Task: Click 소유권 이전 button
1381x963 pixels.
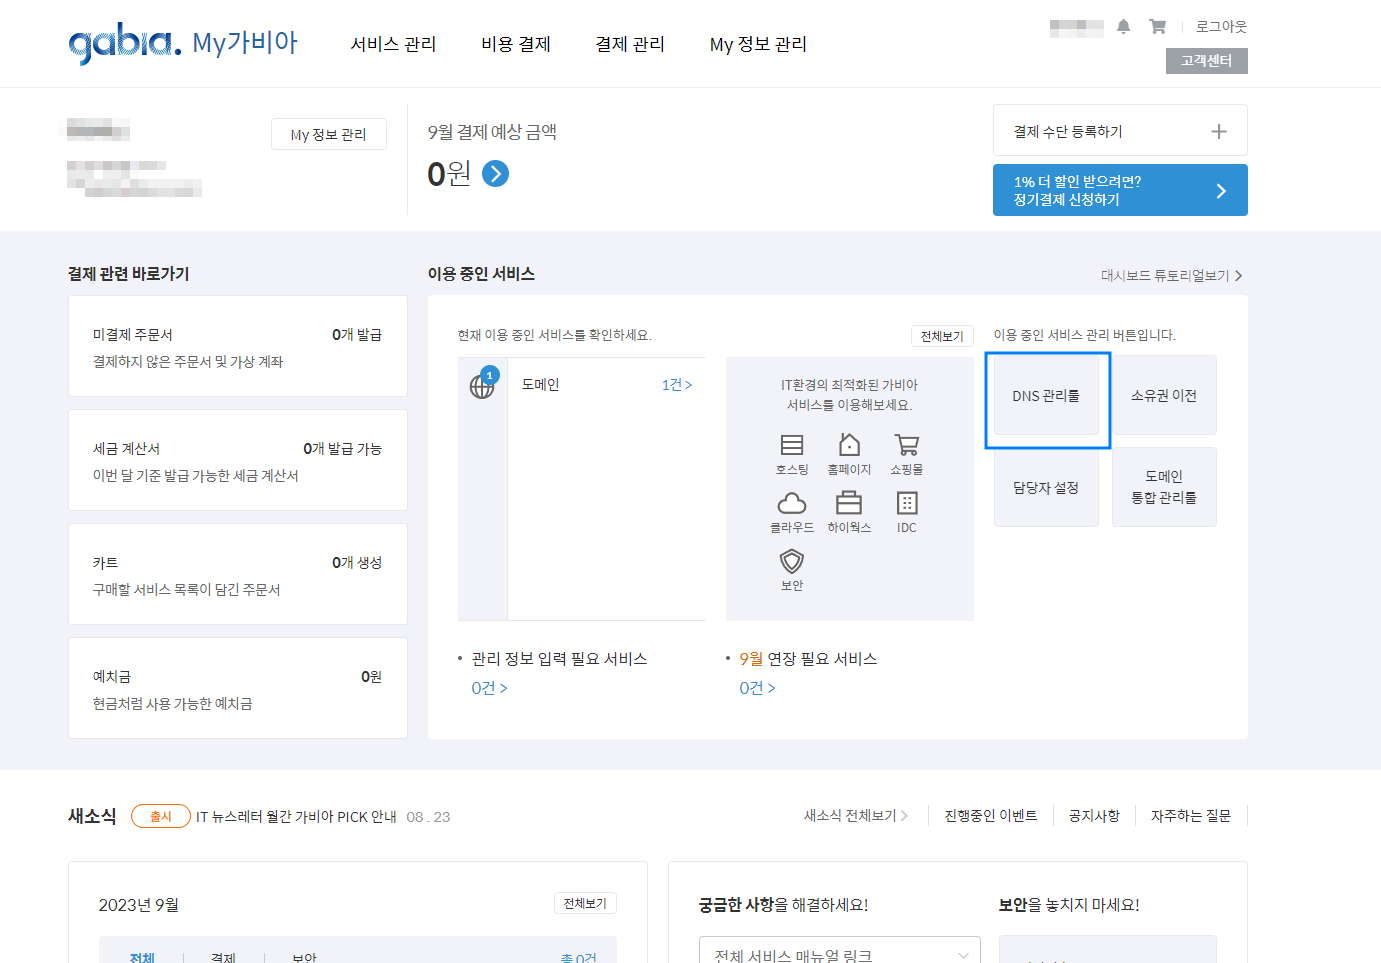Action: point(1164,396)
